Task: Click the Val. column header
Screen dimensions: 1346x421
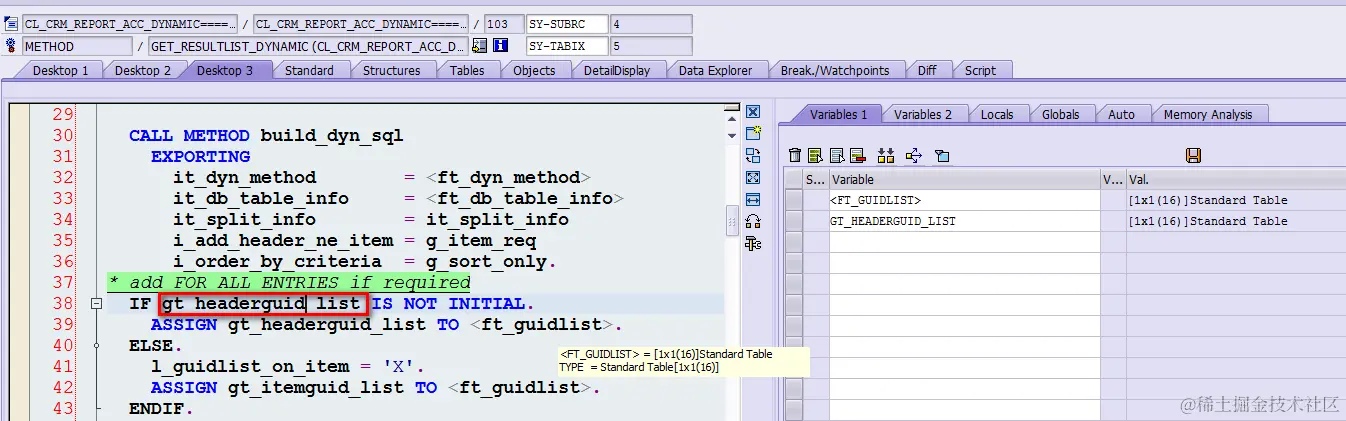Action: (x=1235, y=180)
